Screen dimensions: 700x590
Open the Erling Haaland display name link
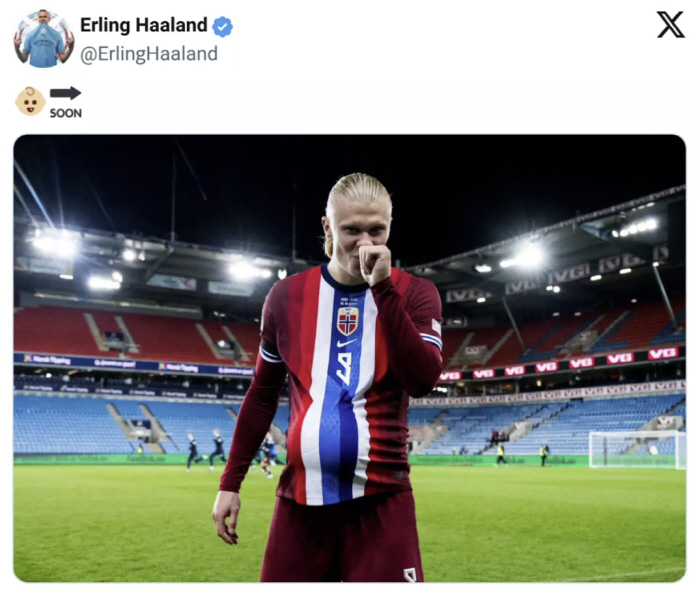[x=144, y=25]
